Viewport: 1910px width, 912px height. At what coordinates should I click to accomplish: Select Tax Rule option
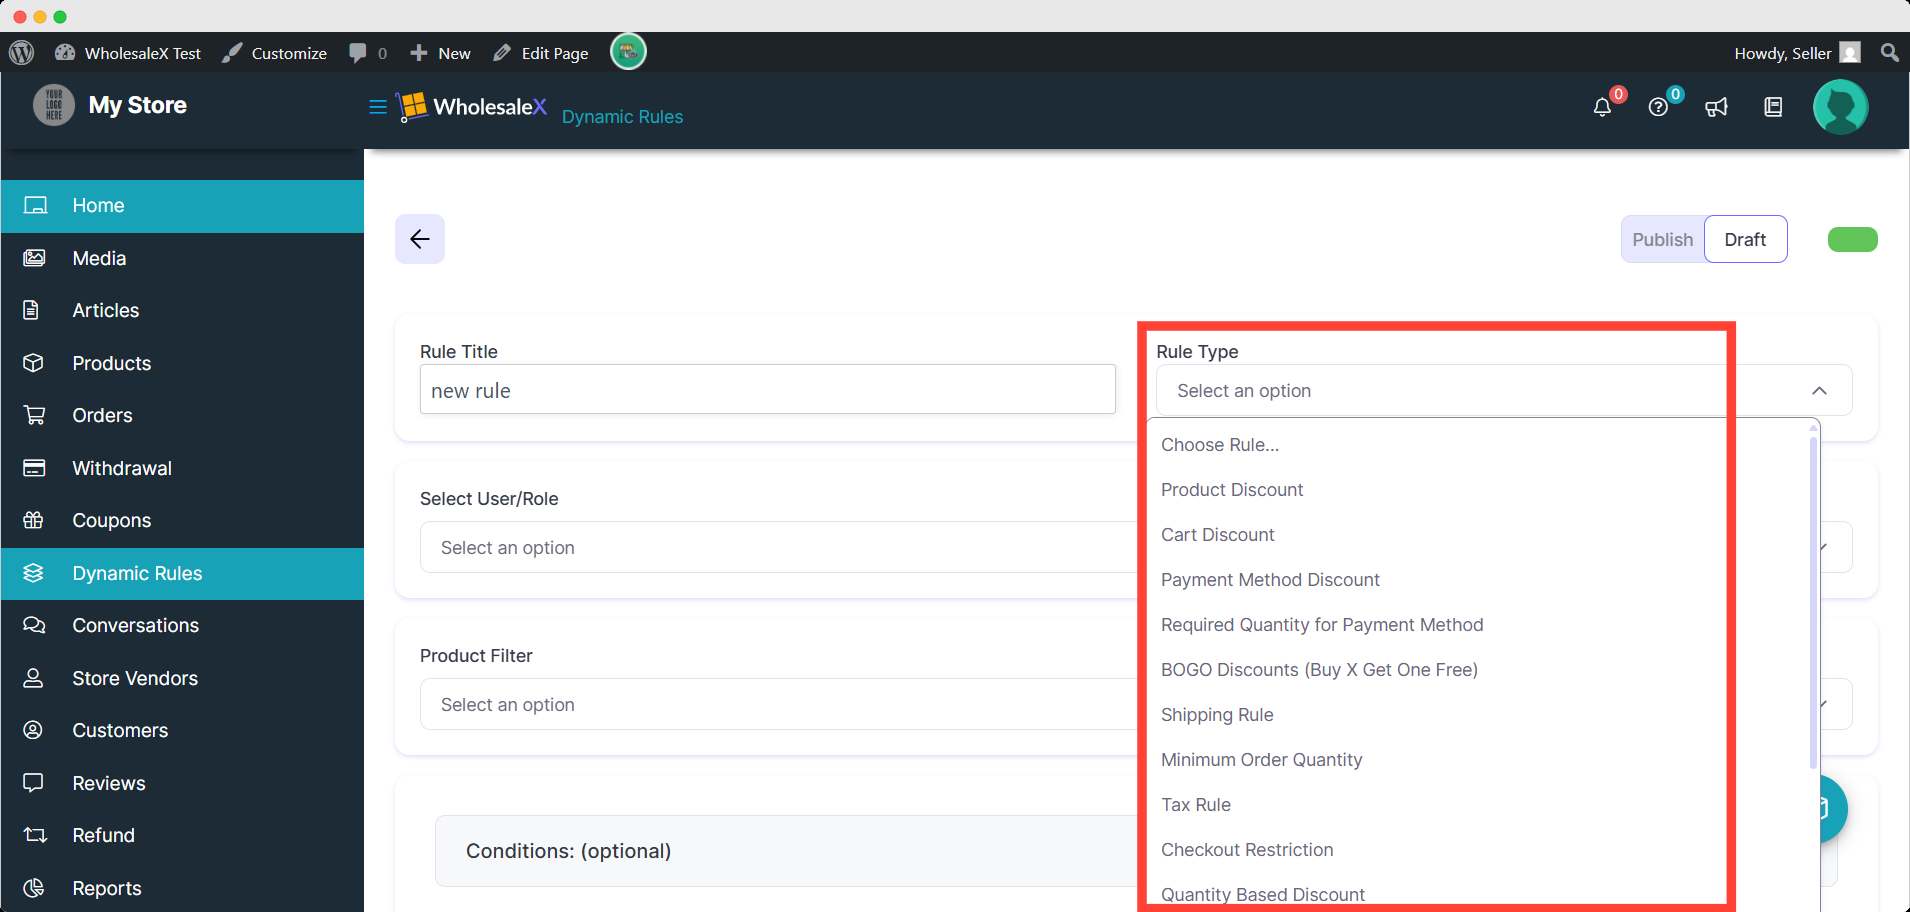[1480, 805]
